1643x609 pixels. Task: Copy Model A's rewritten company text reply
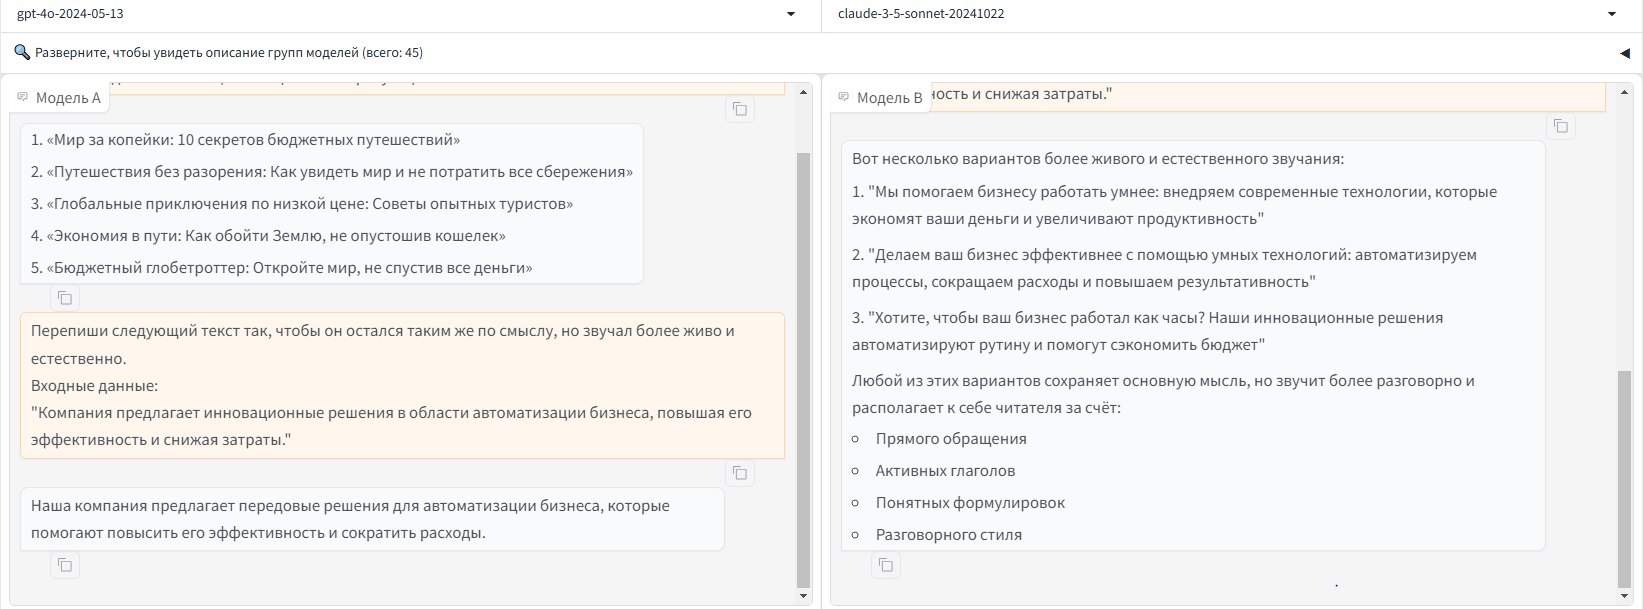tap(65, 565)
